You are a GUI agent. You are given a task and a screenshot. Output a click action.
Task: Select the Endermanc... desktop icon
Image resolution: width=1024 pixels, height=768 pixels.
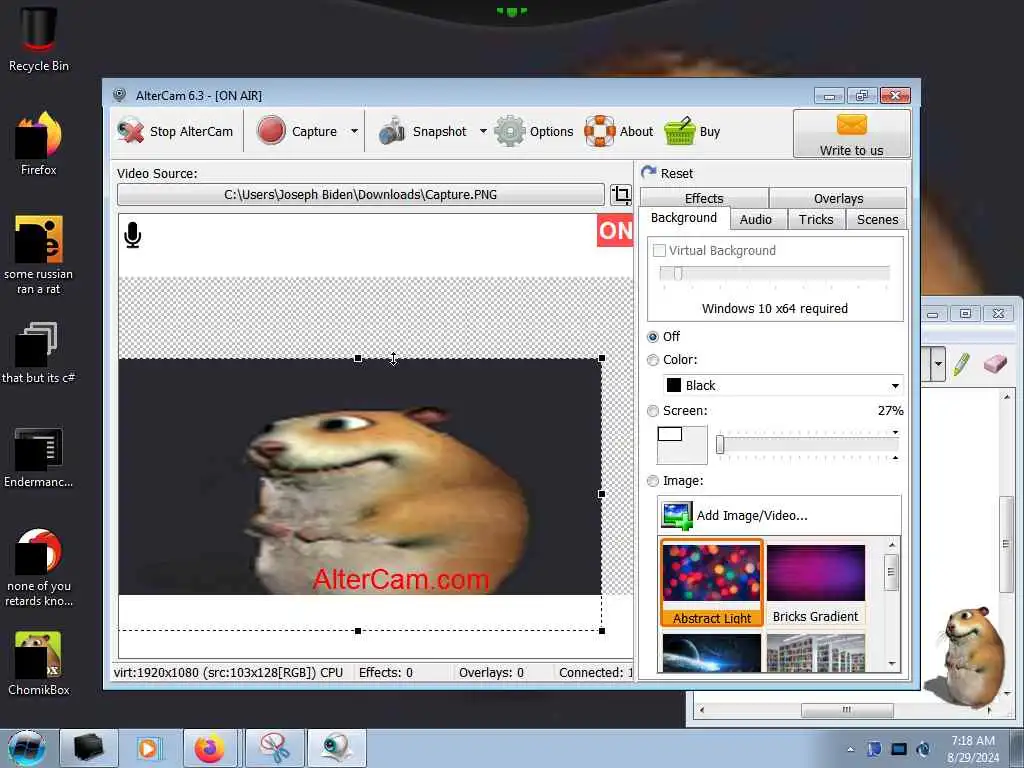[39, 457]
